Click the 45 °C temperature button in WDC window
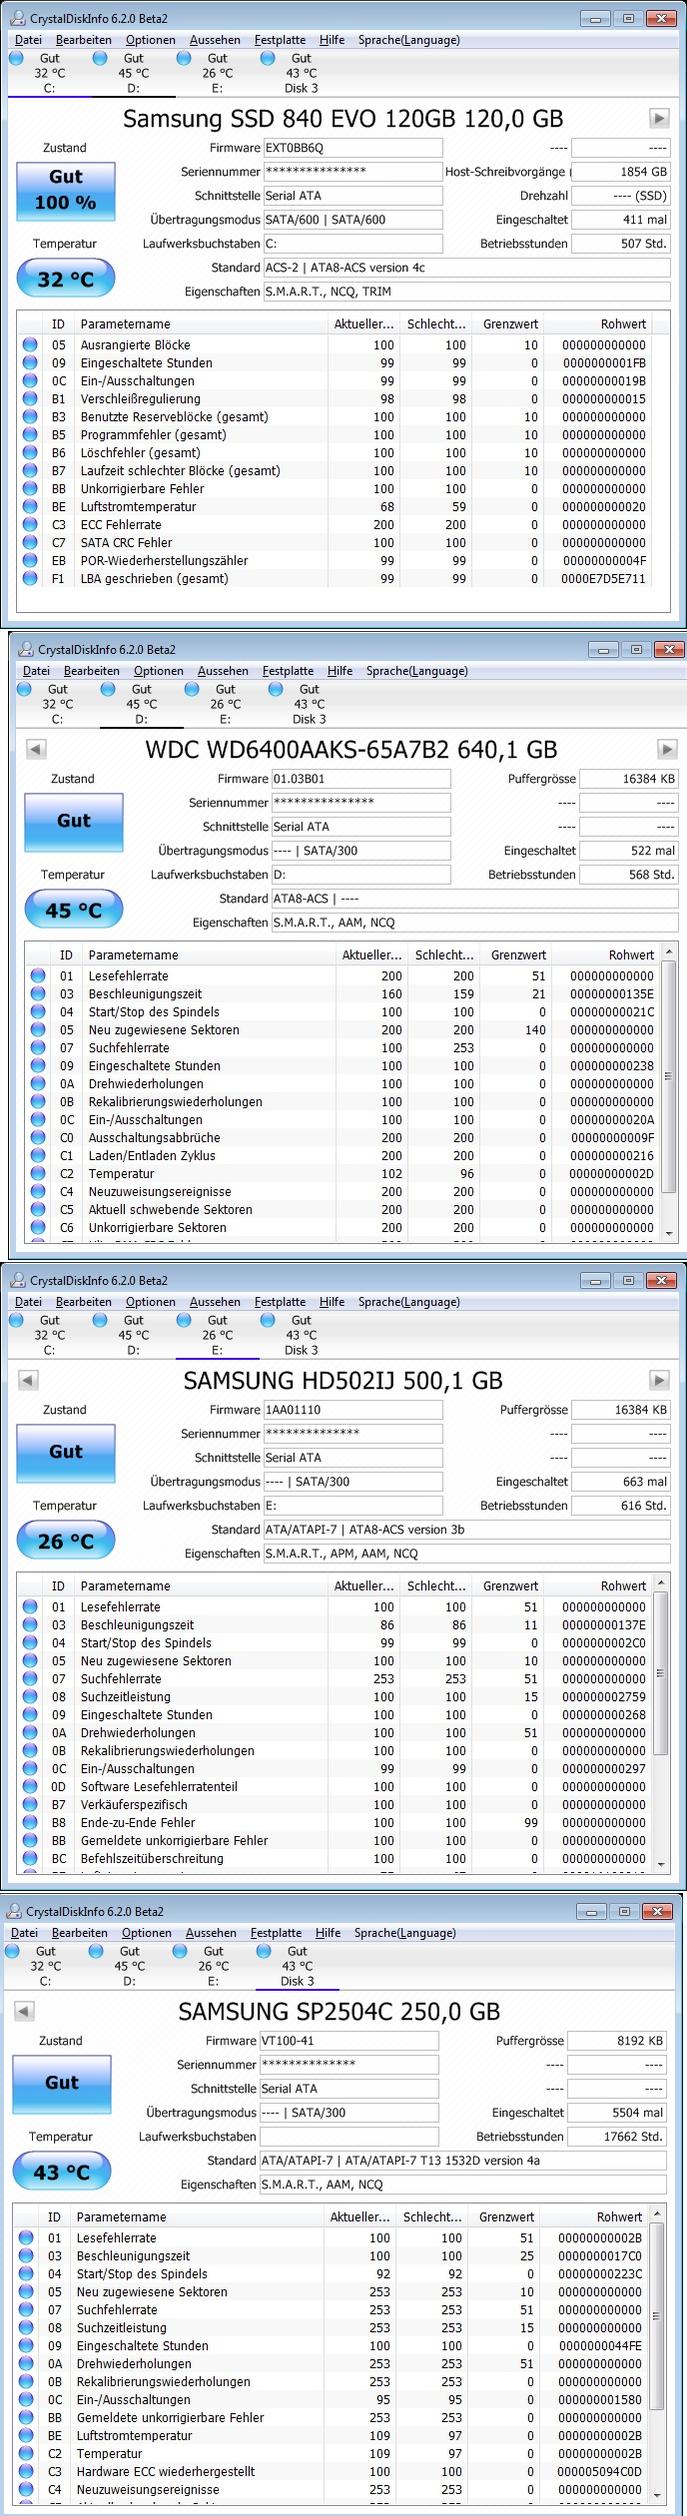This screenshot has width=687, height=2516. point(74,910)
